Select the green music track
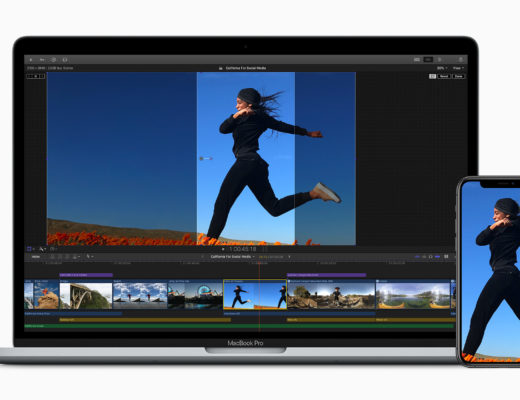520x400 pixels. pyautogui.click(x=240, y=326)
